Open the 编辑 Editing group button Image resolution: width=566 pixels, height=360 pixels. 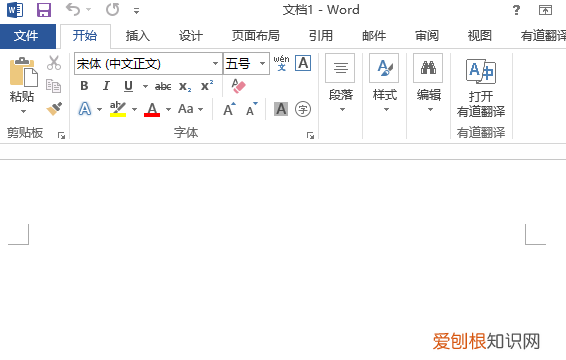[428, 84]
